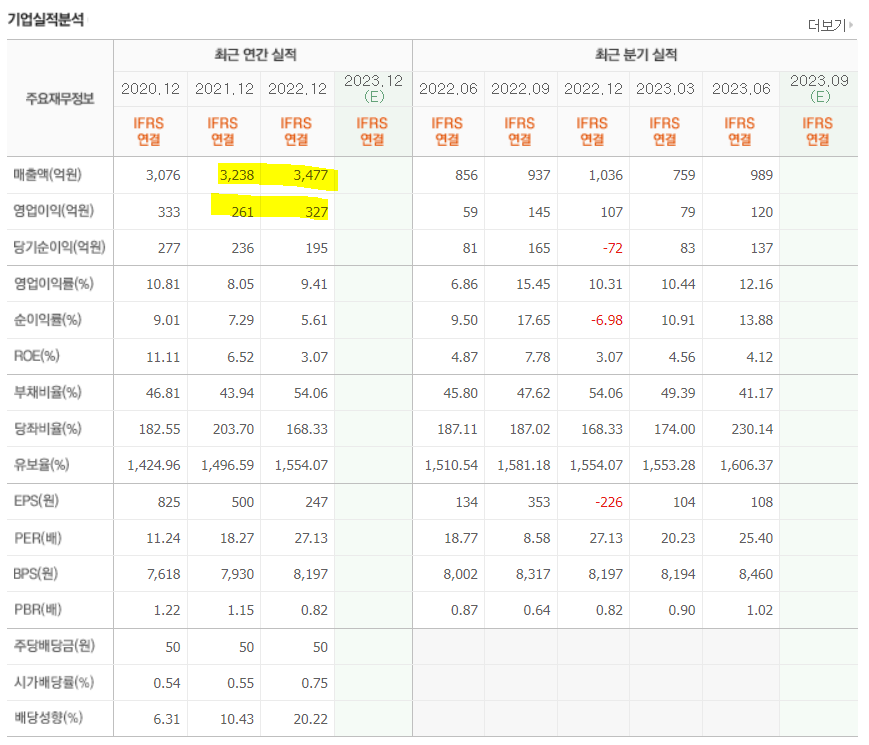Click the 145 quarterly operating profit value
869x745 pixels.
pyautogui.click(x=539, y=212)
